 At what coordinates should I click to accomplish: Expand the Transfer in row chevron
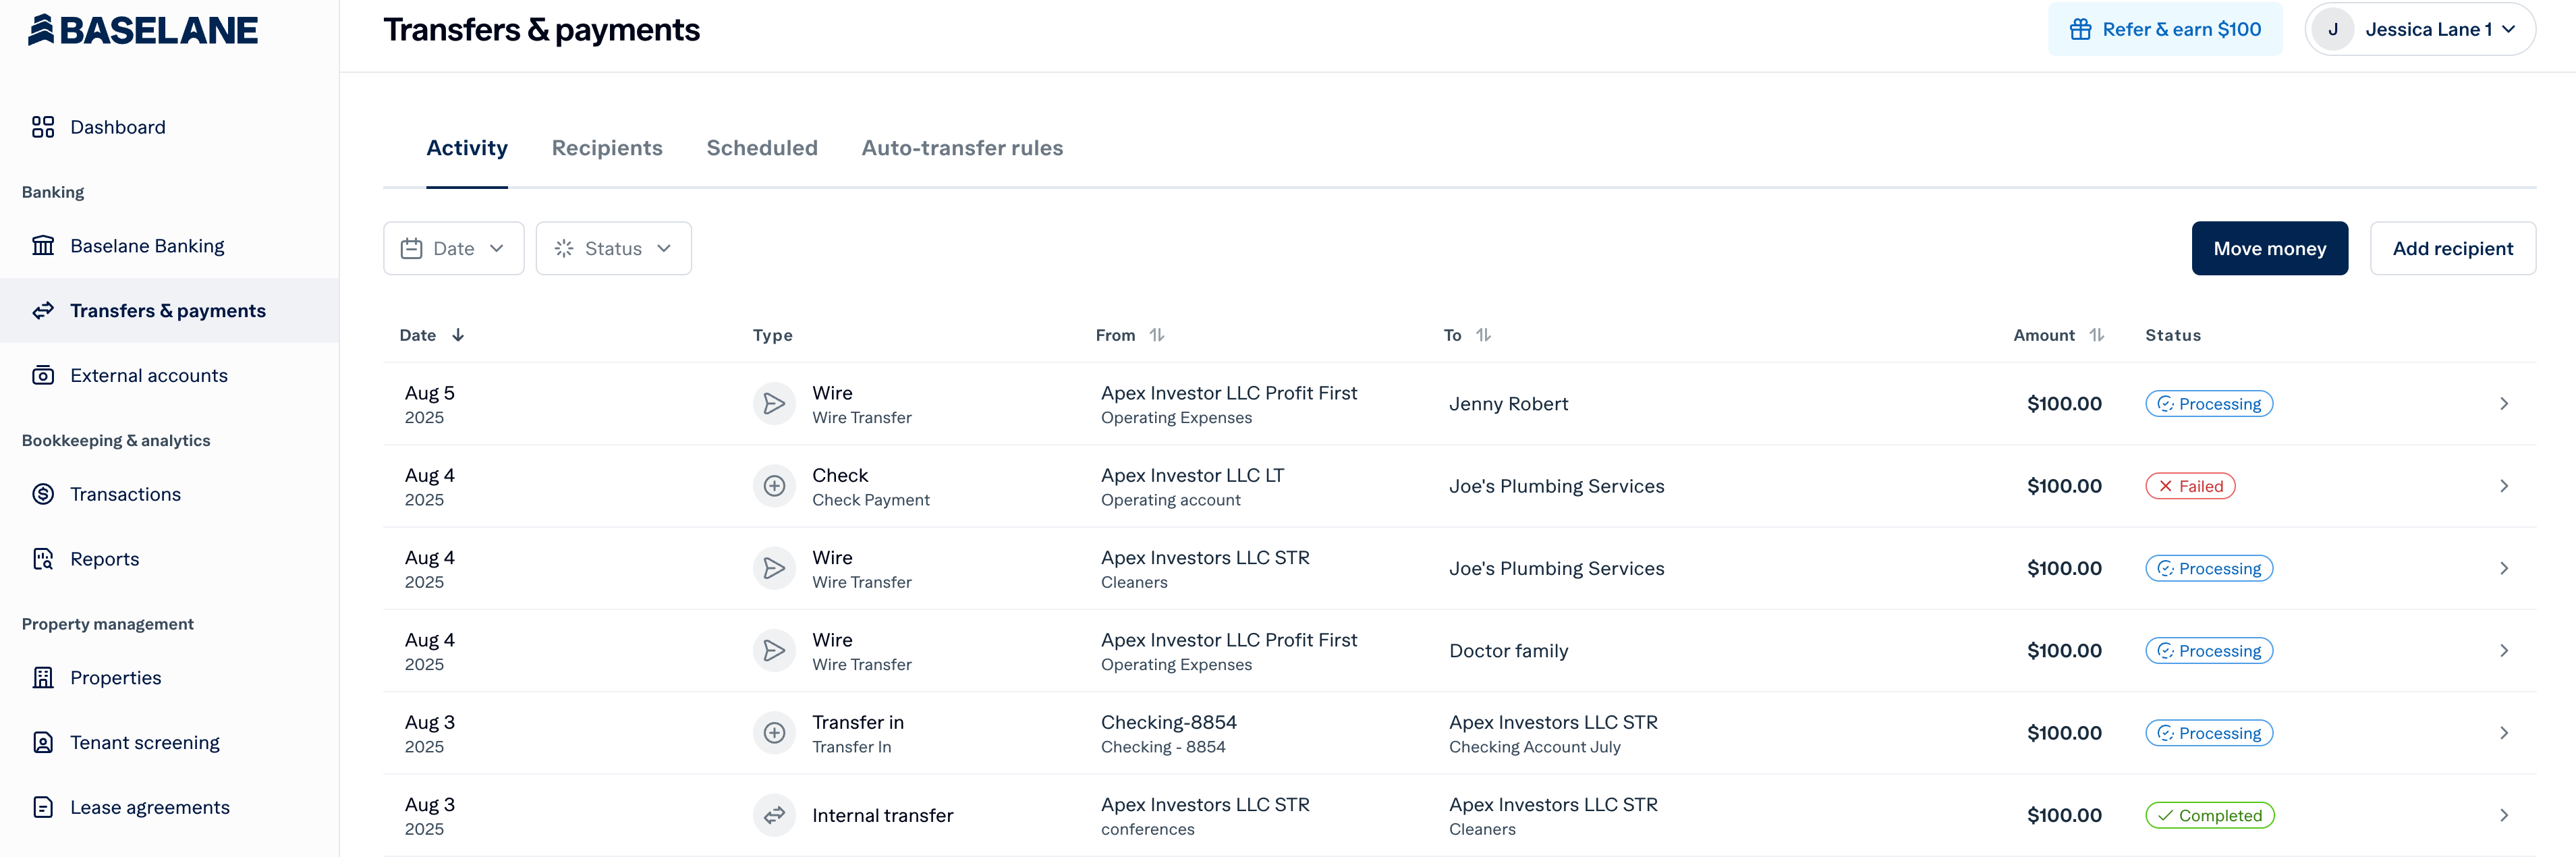(2504, 733)
